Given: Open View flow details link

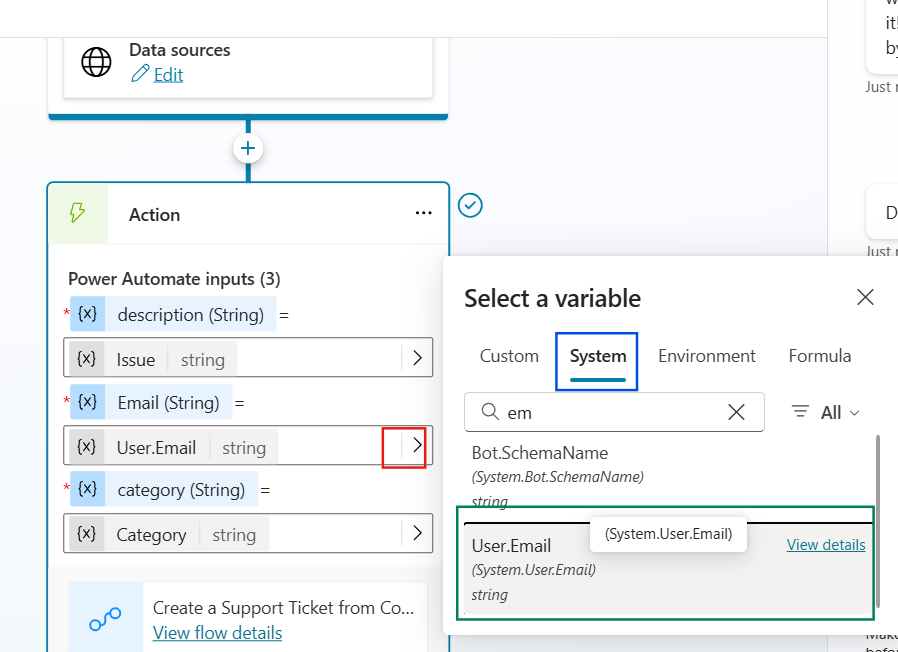Looking at the screenshot, I should 217,633.
